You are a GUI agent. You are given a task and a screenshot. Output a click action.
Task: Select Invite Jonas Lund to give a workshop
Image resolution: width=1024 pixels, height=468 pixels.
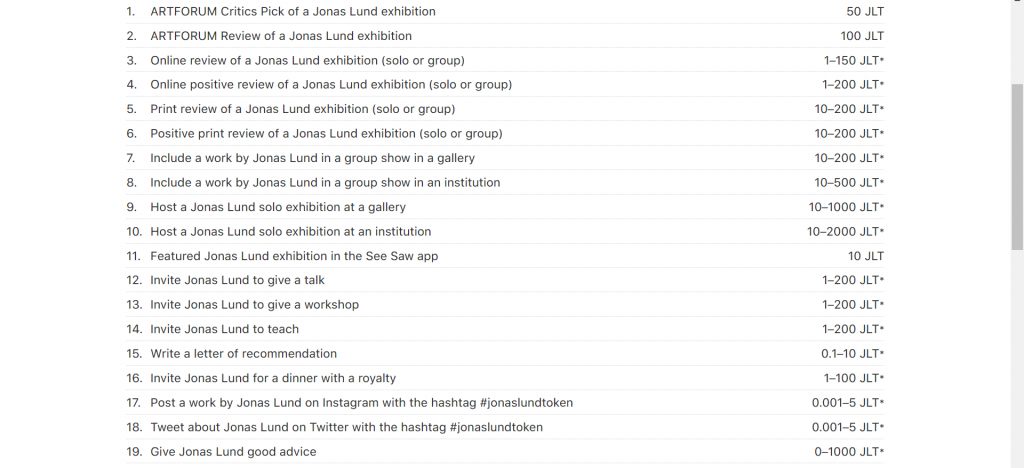(x=505, y=305)
